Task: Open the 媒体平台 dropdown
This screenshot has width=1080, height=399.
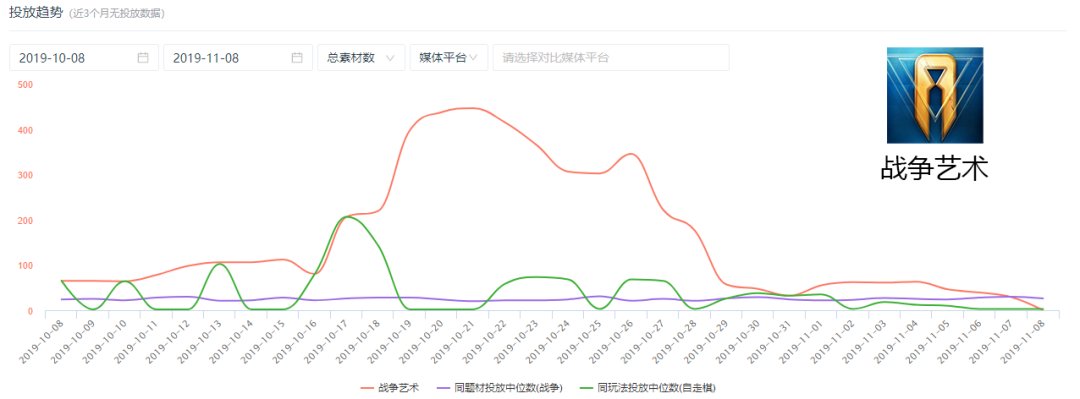Action: coord(448,58)
